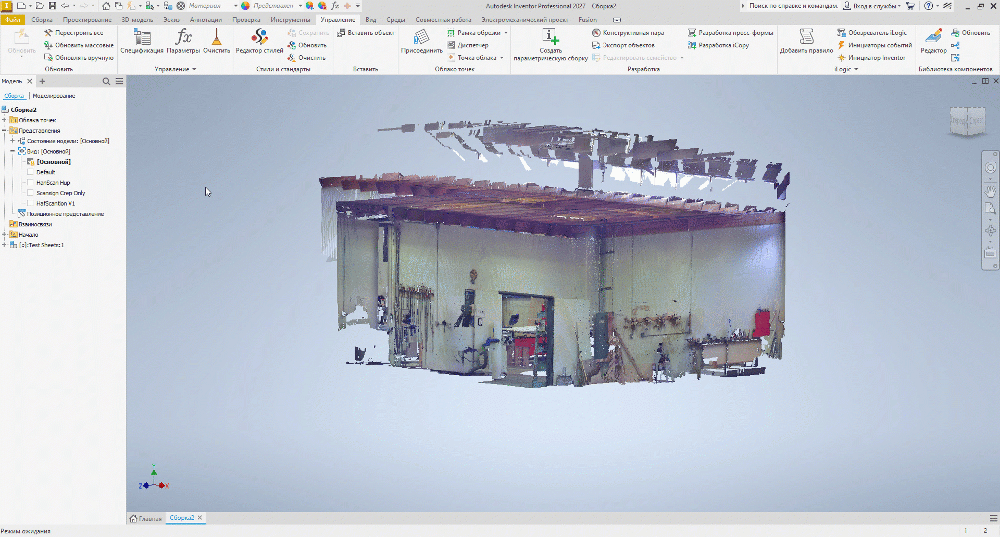Open the Файл menu tab
The height and width of the screenshot is (537, 1000).
point(12,20)
